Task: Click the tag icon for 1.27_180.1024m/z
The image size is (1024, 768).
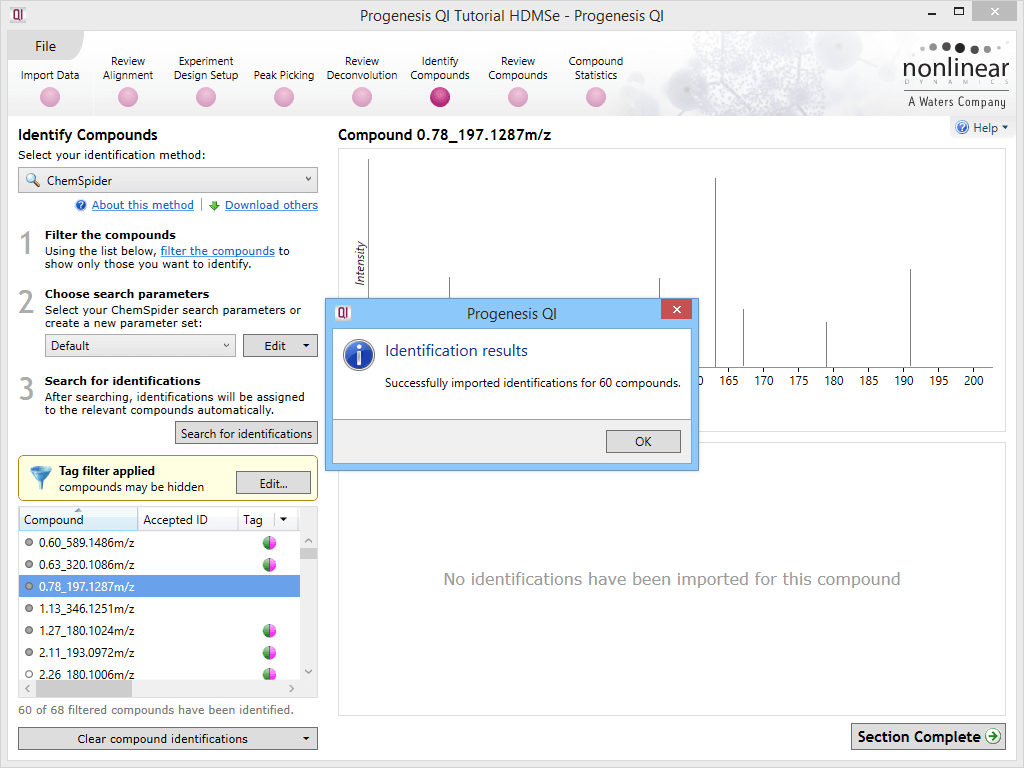Action: (x=269, y=631)
